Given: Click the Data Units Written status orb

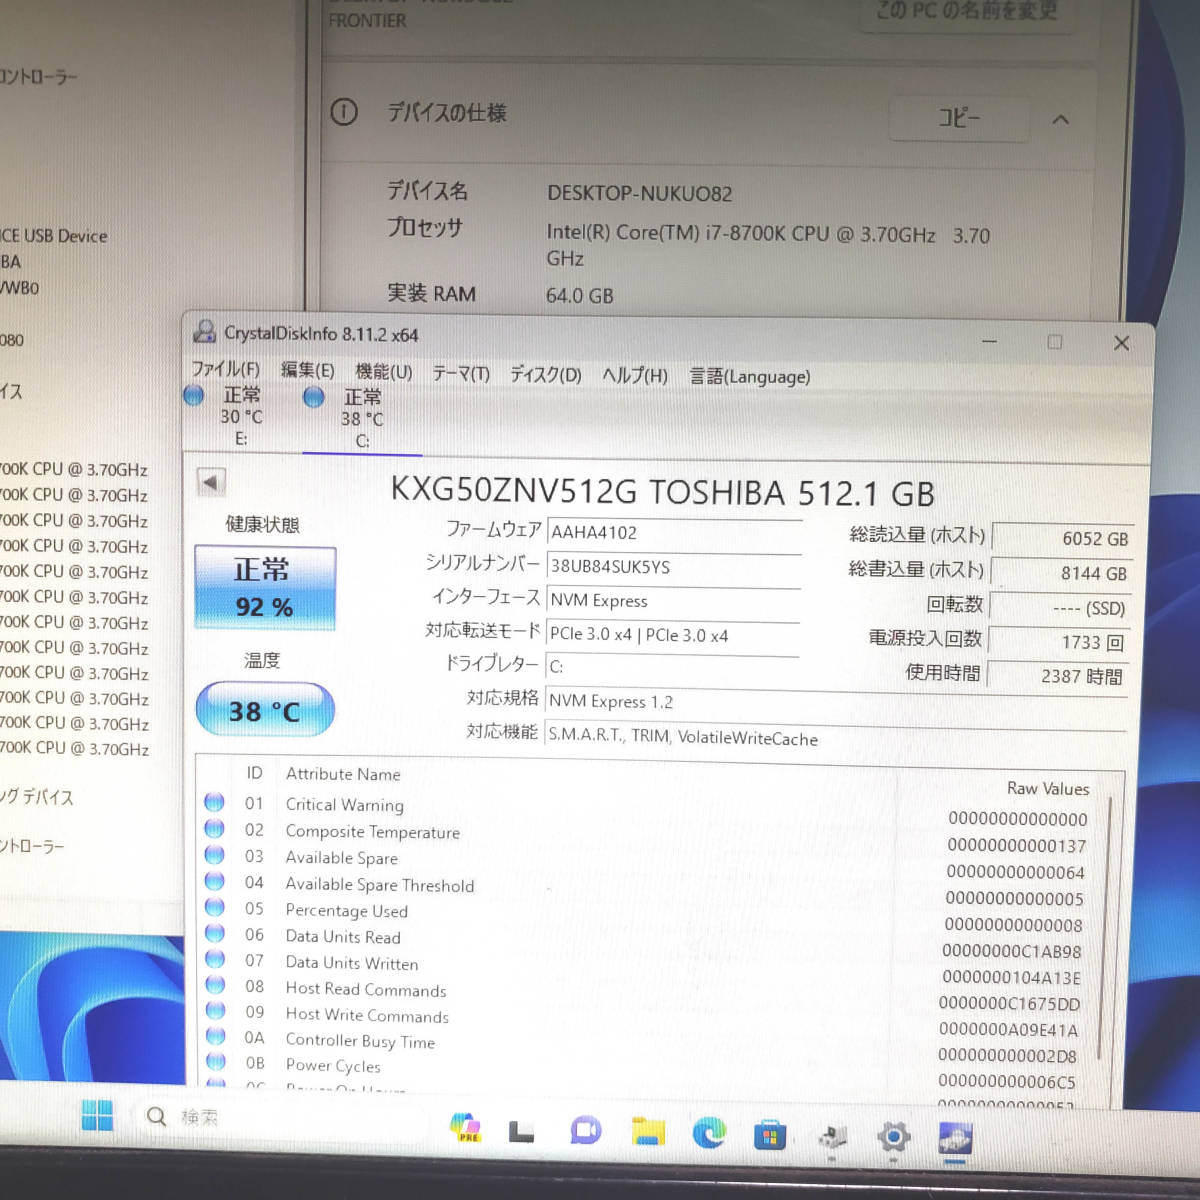Looking at the screenshot, I should click(215, 959).
